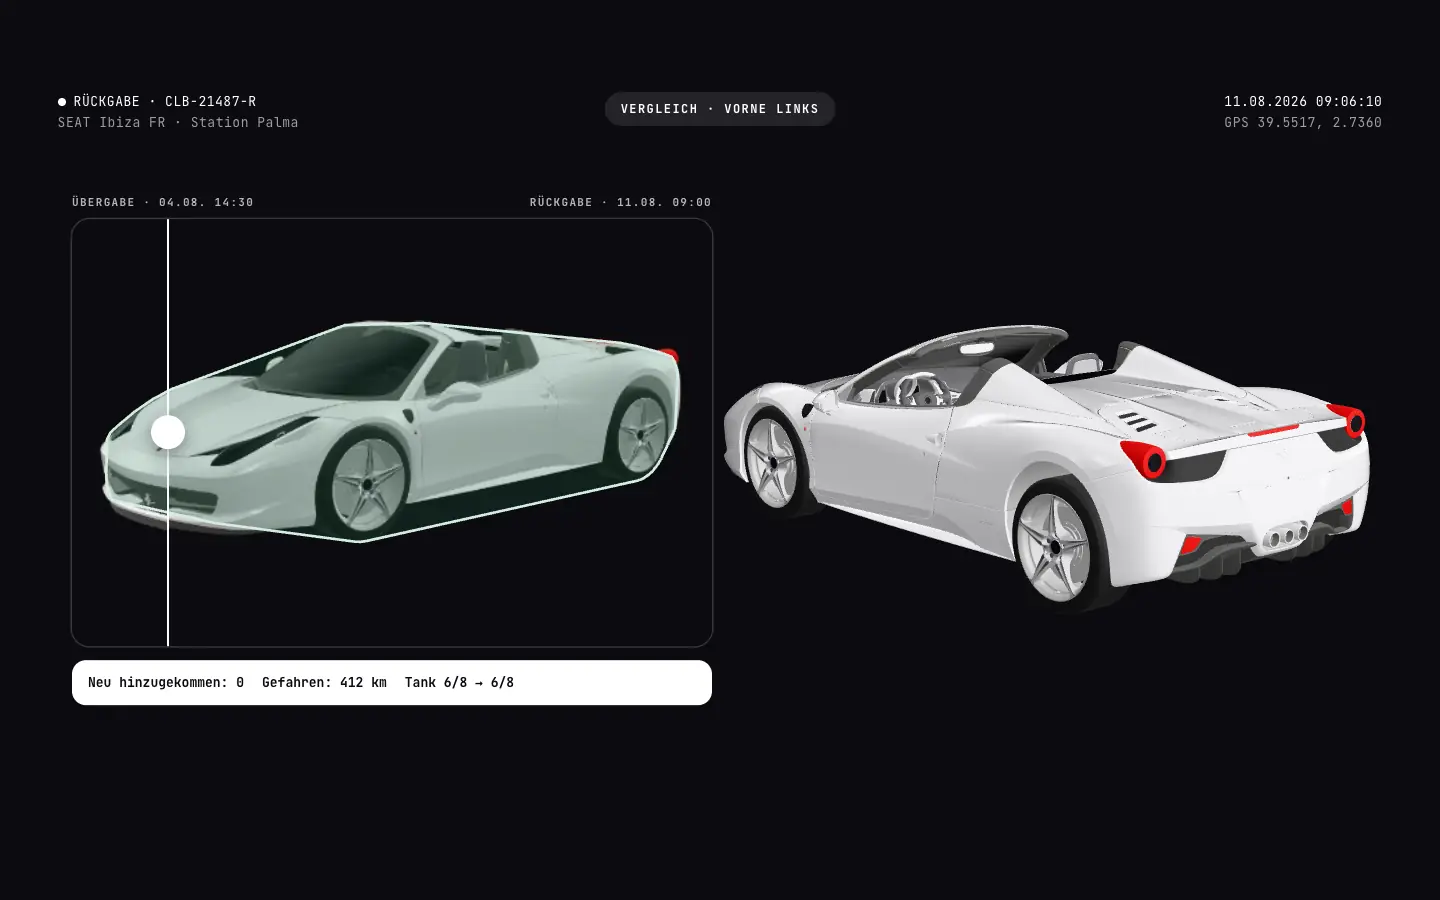Select the SEAT Ibiza FR · Station Palma text

coord(178,122)
